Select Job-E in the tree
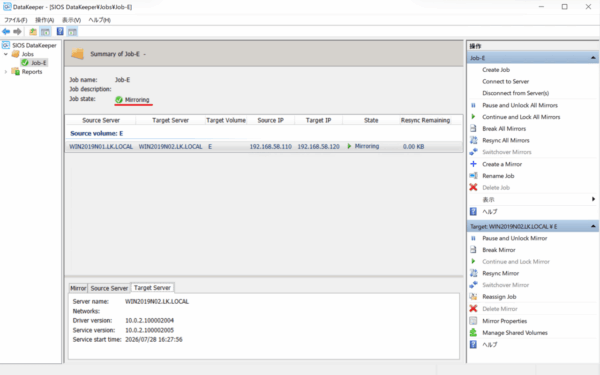This screenshot has height=375, width=600. 39,63
